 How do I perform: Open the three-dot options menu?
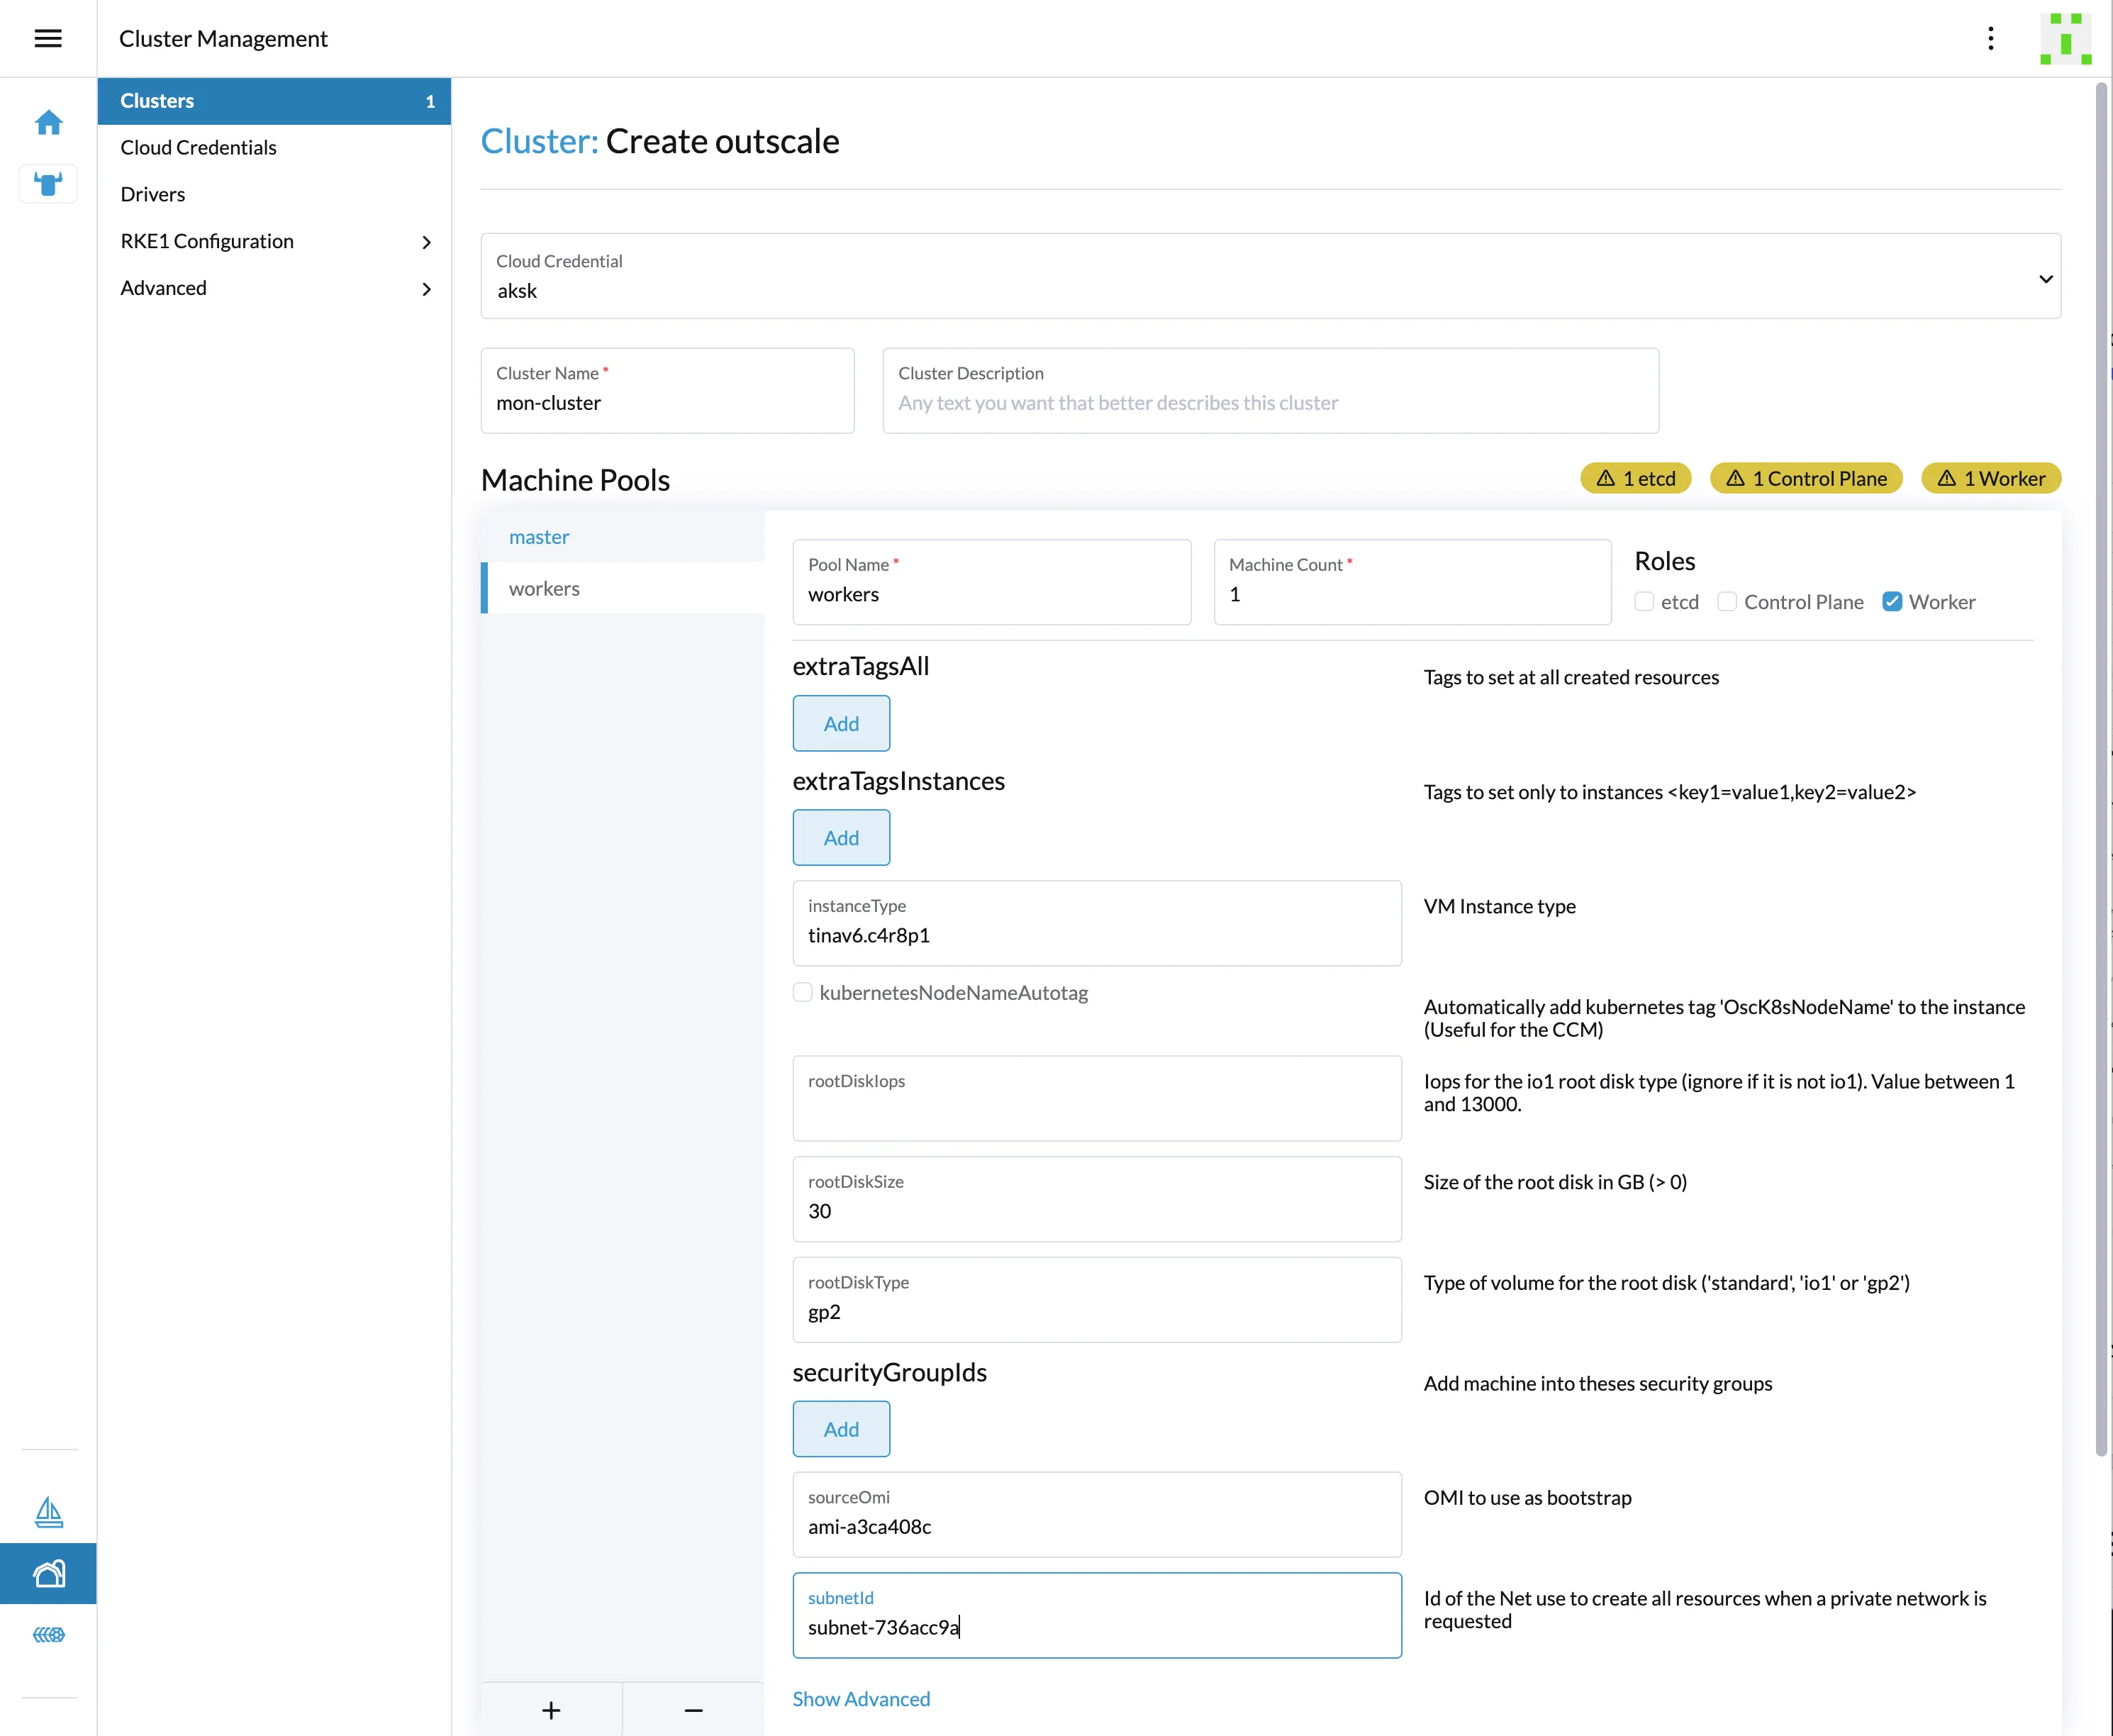(x=1990, y=38)
